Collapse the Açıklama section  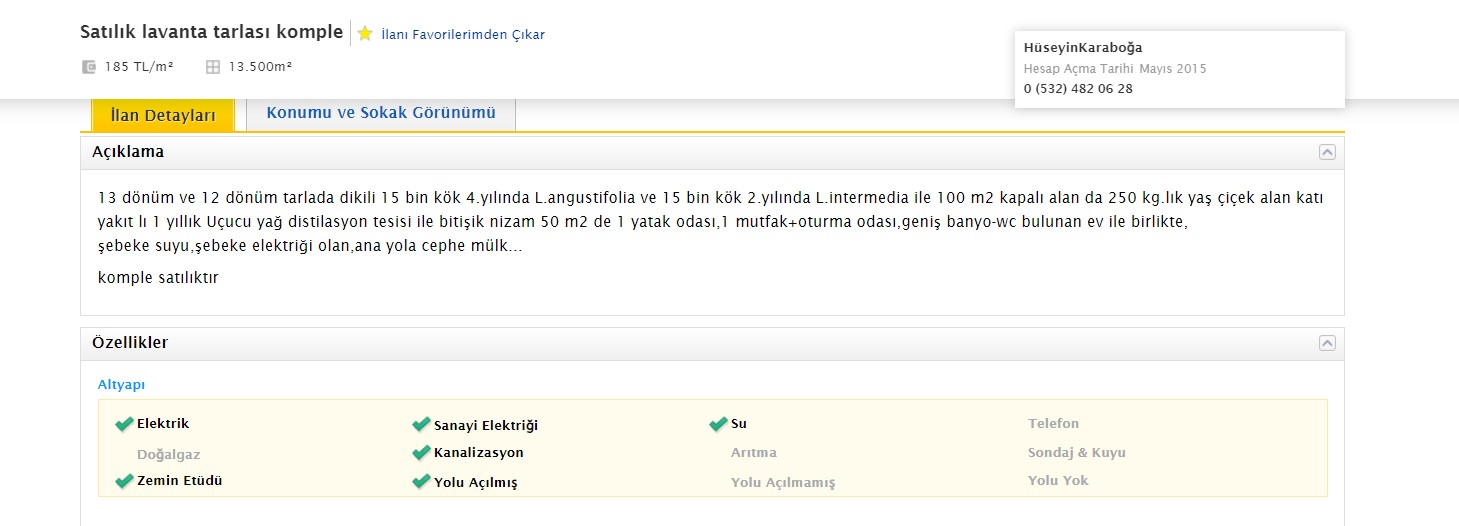point(1327,152)
